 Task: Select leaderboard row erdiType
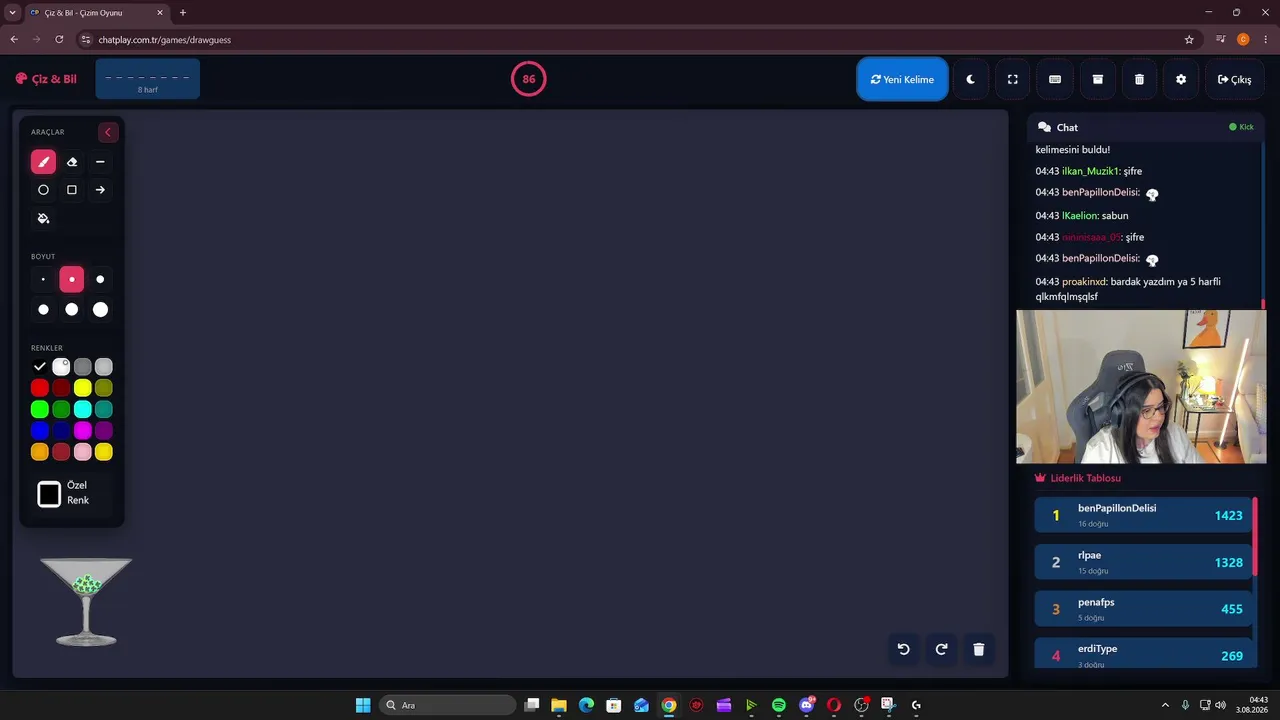coord(1143,655)
